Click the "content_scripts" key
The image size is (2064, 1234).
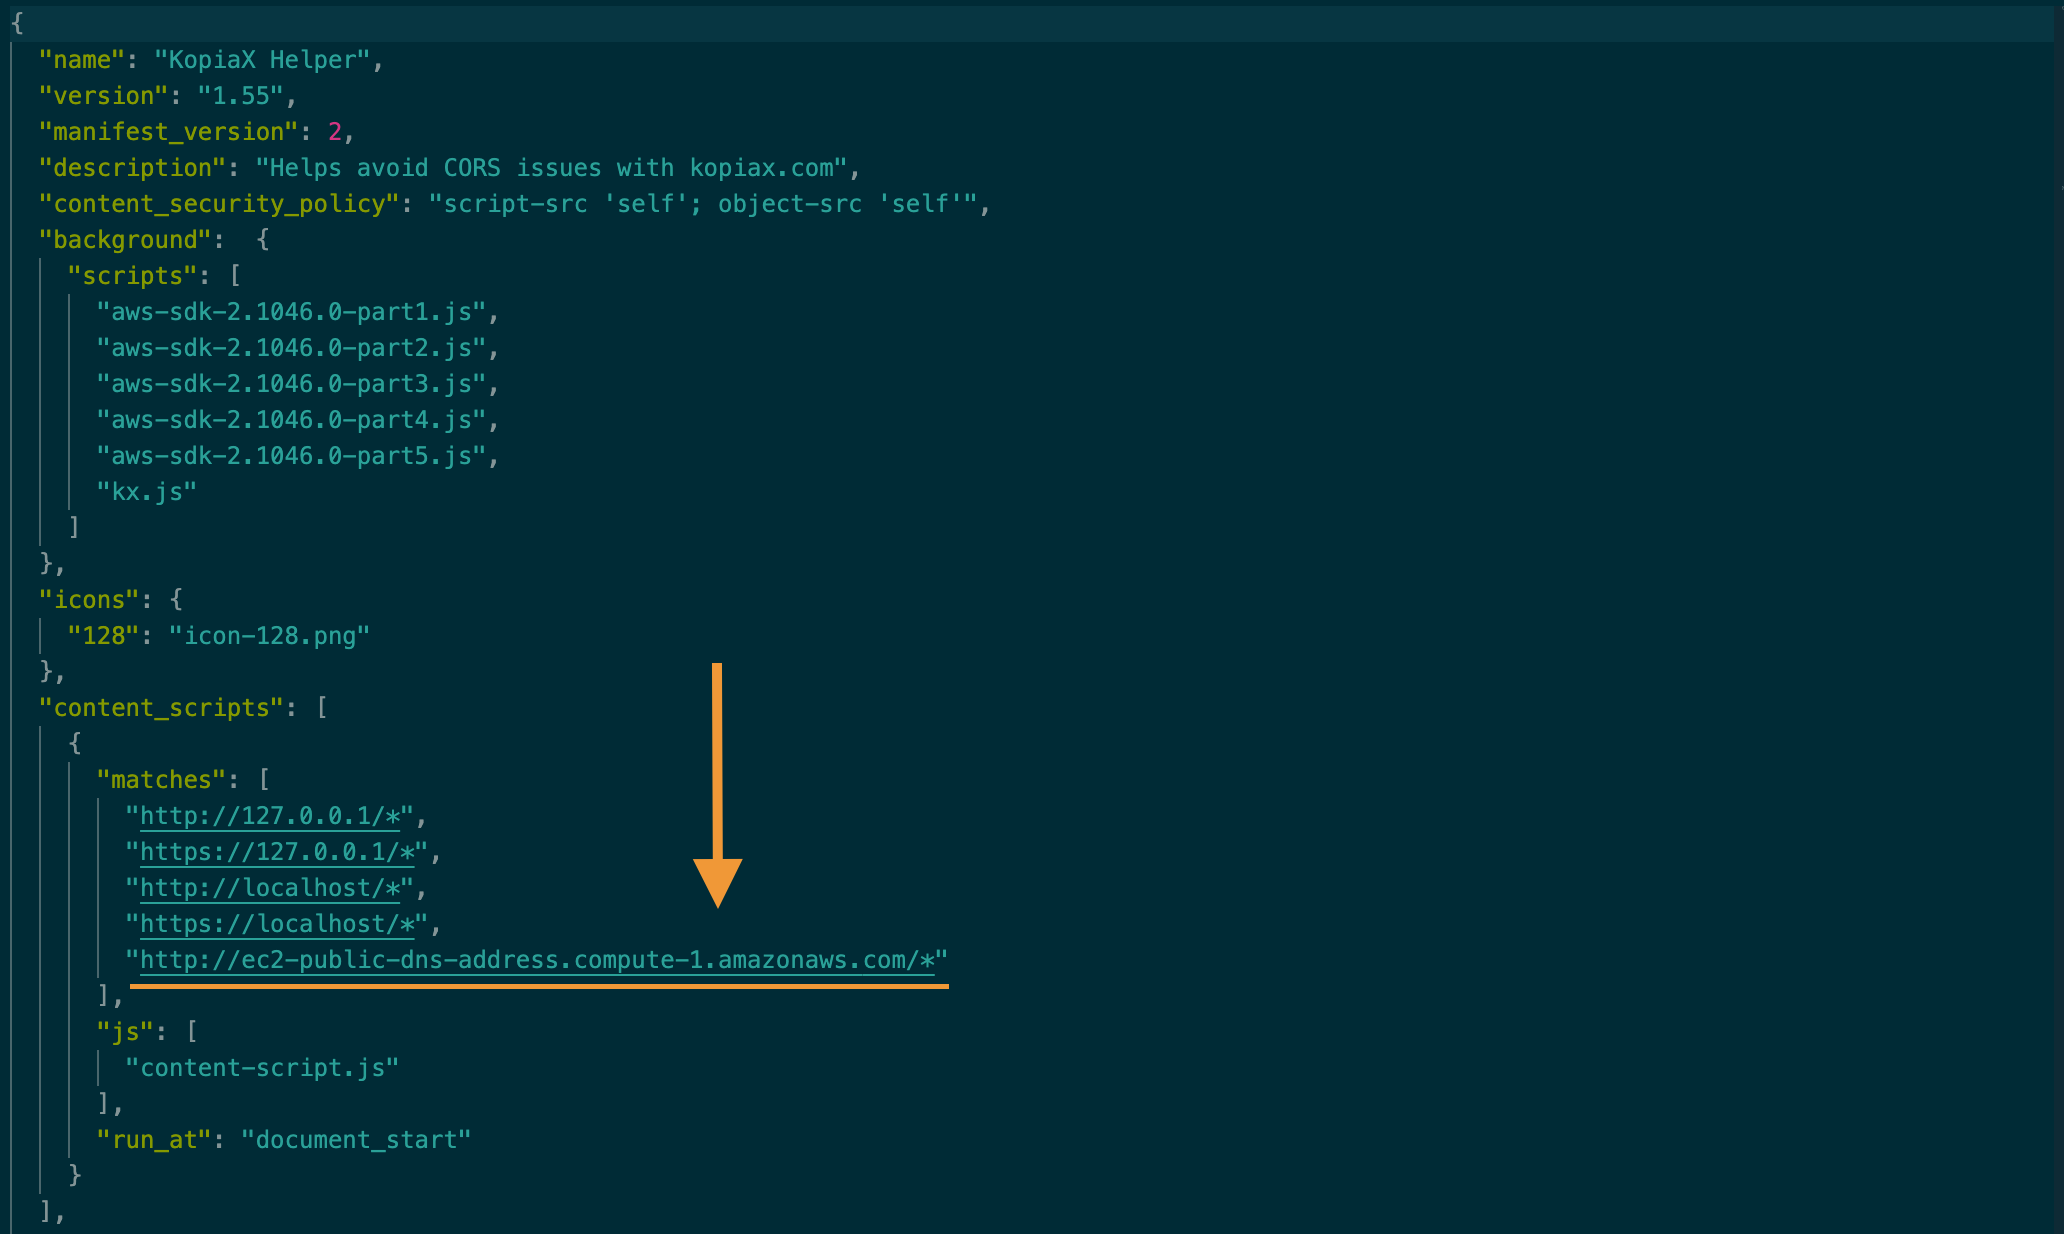[x=161, y=708]
